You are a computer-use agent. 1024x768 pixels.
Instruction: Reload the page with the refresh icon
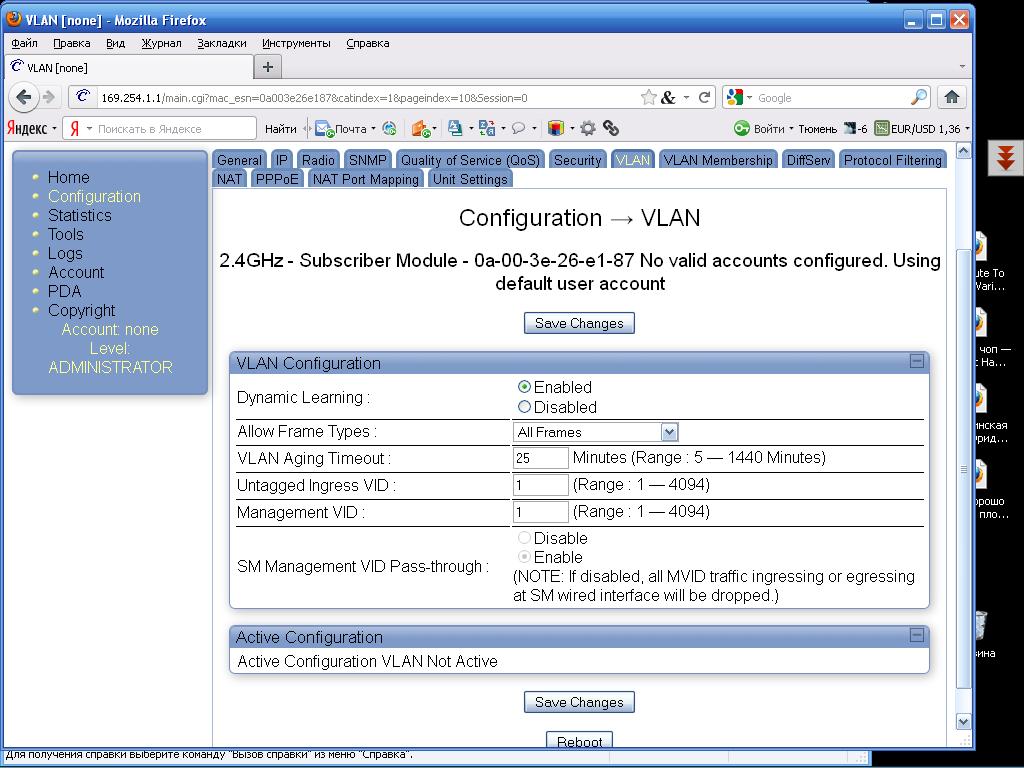point(704,97)
